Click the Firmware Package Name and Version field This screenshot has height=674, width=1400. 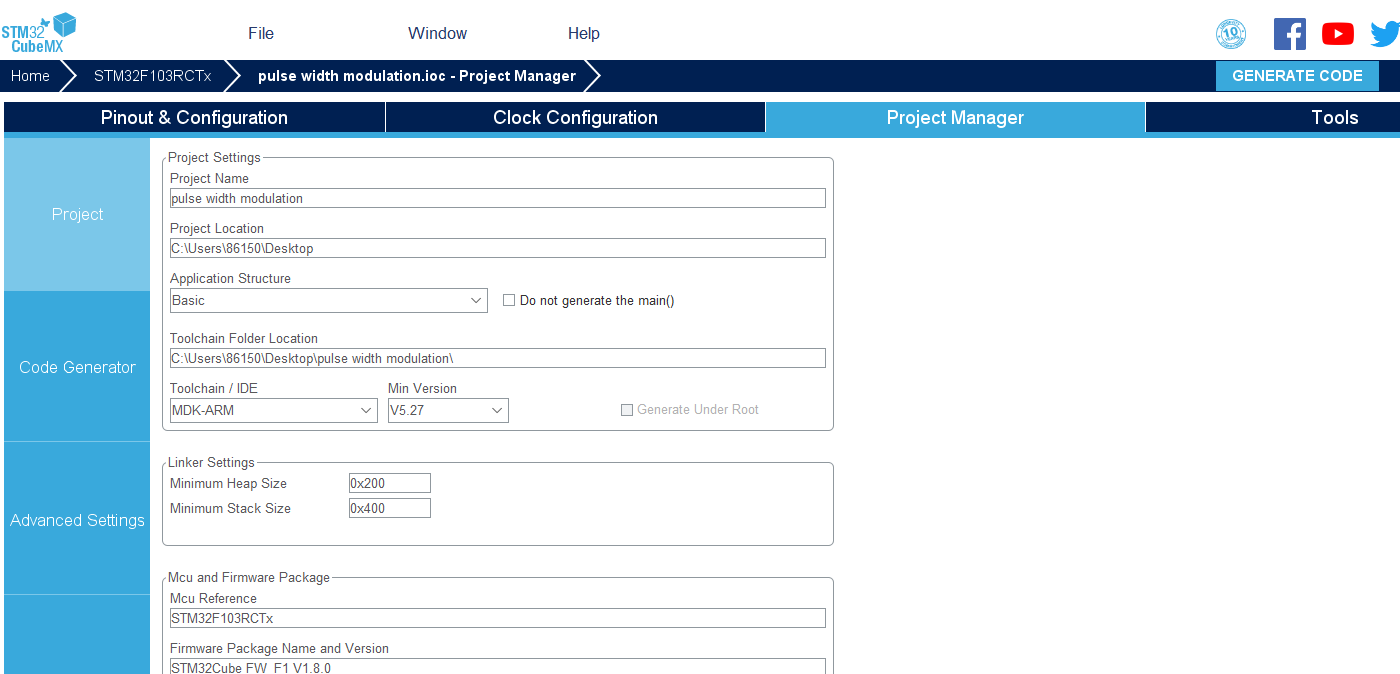(498, 666)
